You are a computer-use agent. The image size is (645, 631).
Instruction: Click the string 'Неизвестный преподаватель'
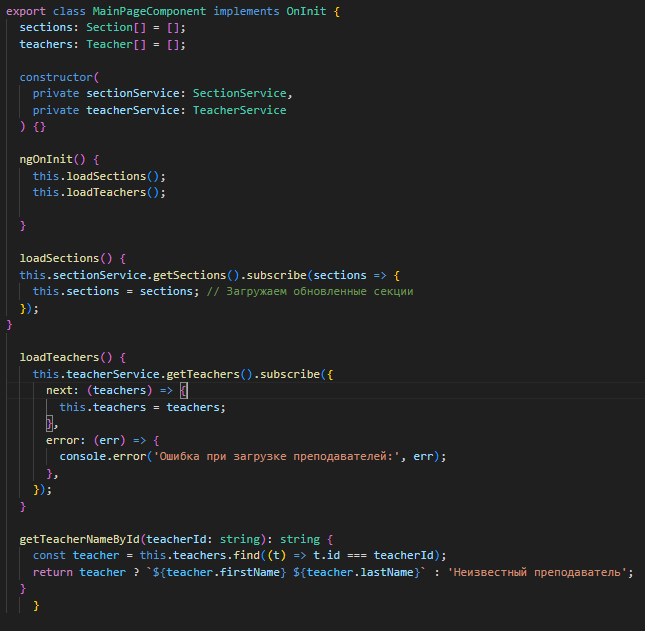[x=537, y=572]
